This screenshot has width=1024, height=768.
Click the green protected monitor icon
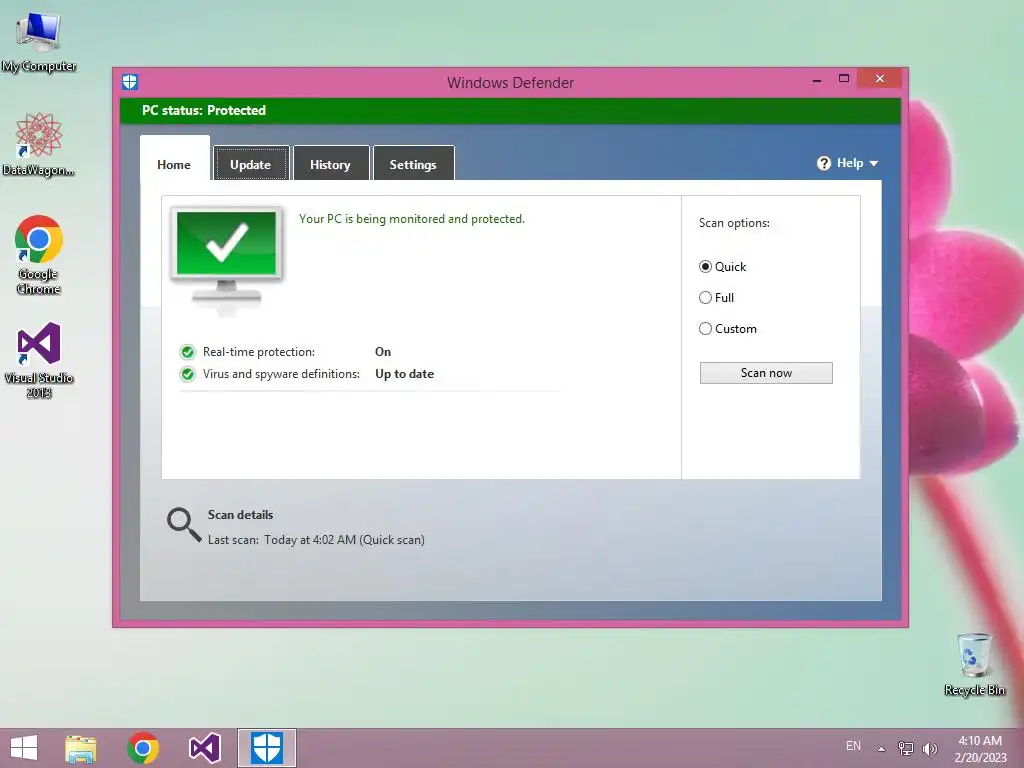tap(227, 256)
